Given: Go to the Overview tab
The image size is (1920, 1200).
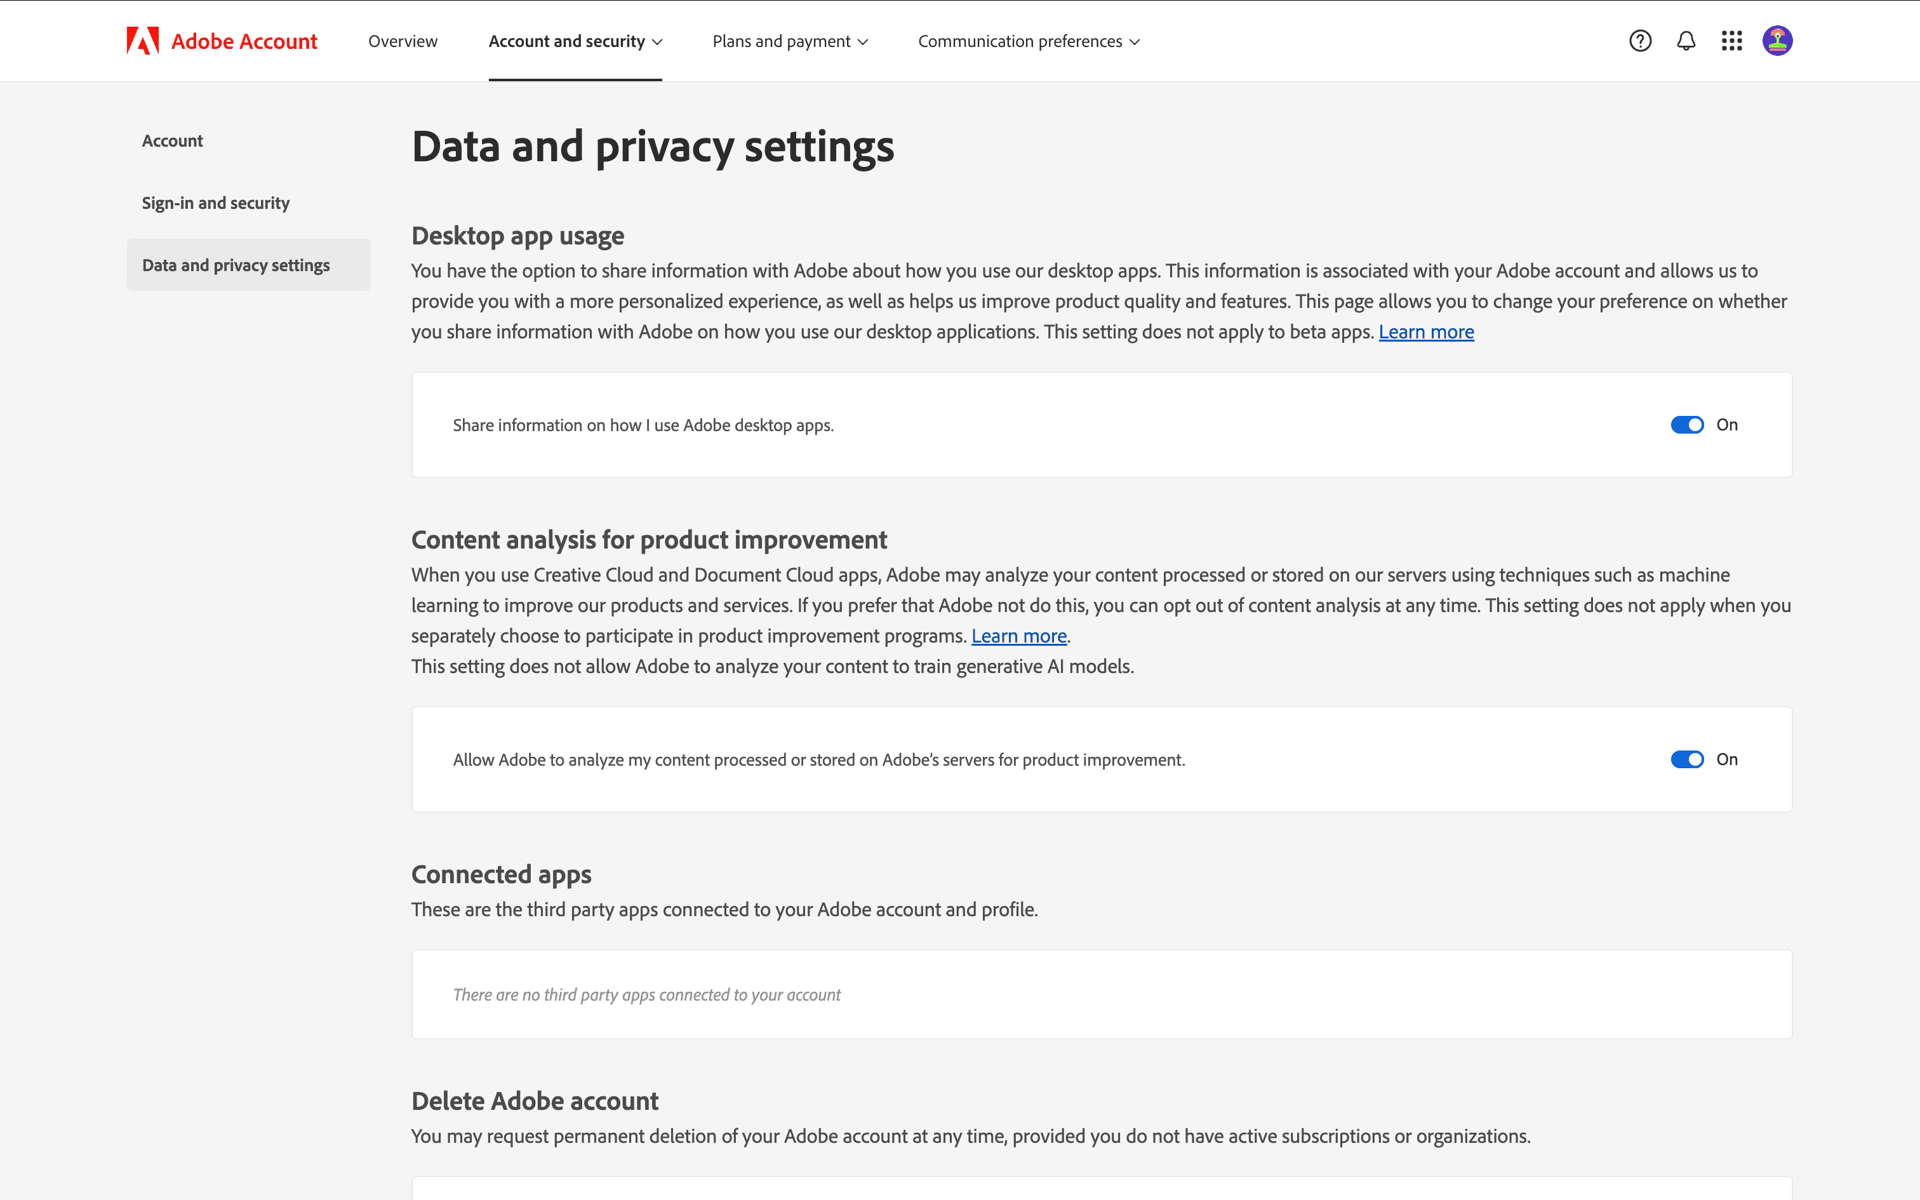Looking at the screenshot, I should pos(403,41).
